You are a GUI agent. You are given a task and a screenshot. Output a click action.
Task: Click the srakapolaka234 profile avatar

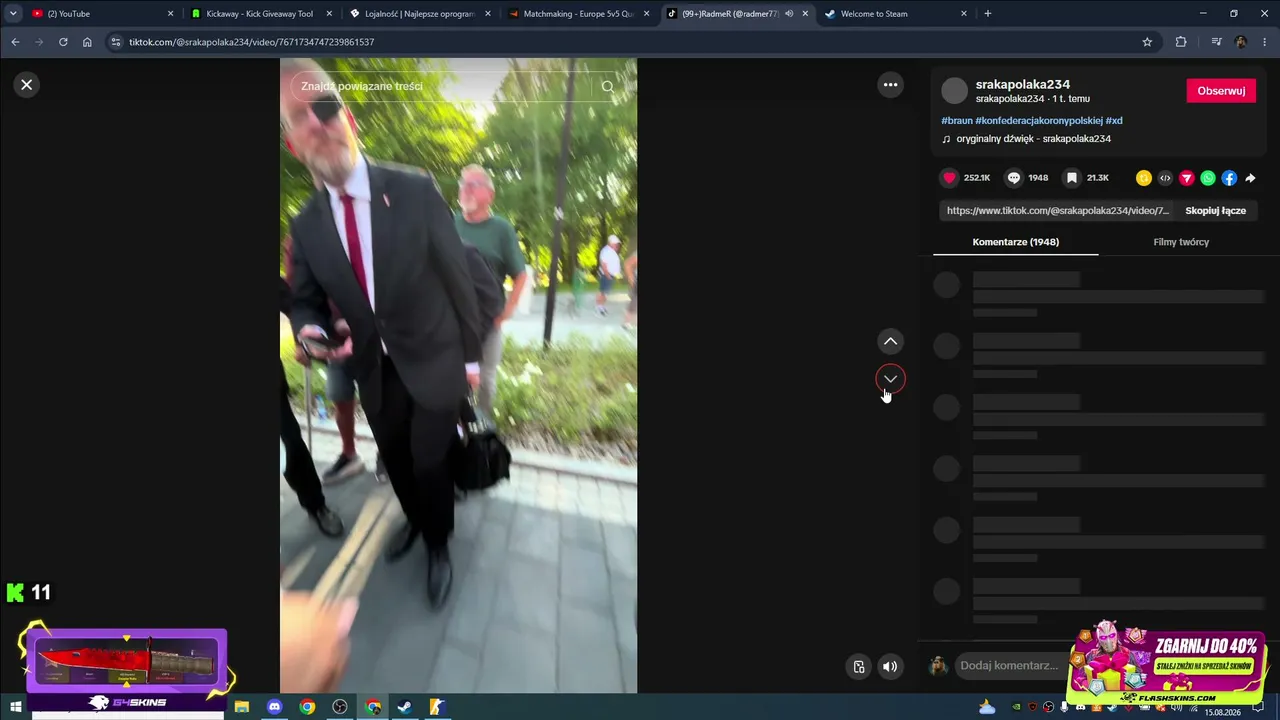click(x=955, y=91)
